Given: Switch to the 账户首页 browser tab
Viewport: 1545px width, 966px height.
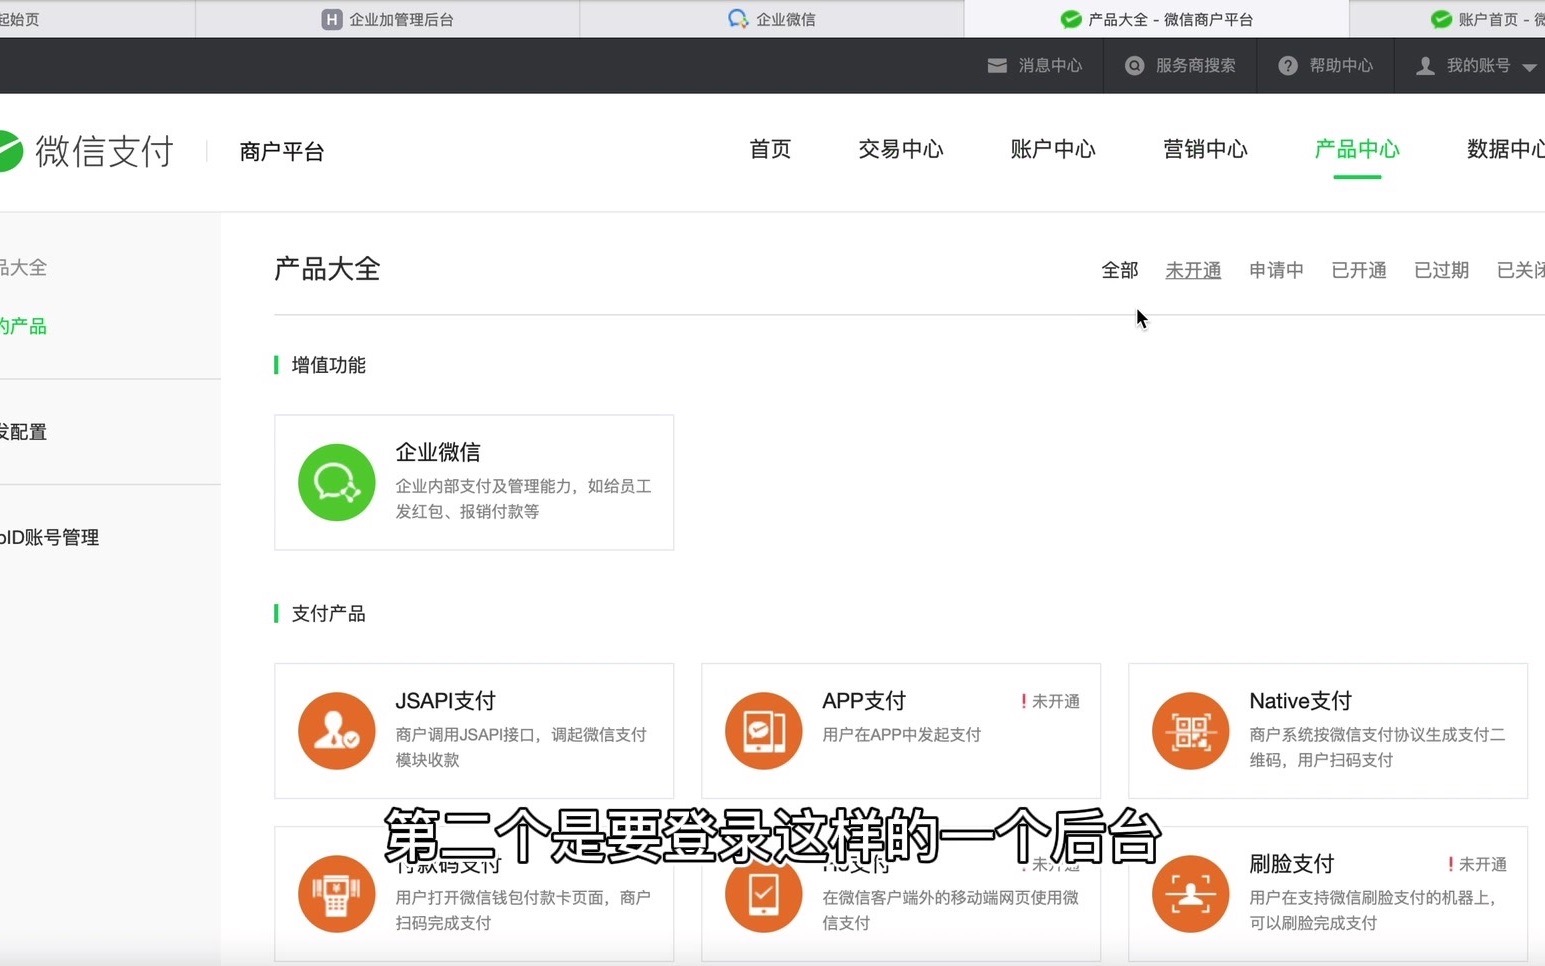Looking at the screenshot, I should click(x=1447, y=19).
